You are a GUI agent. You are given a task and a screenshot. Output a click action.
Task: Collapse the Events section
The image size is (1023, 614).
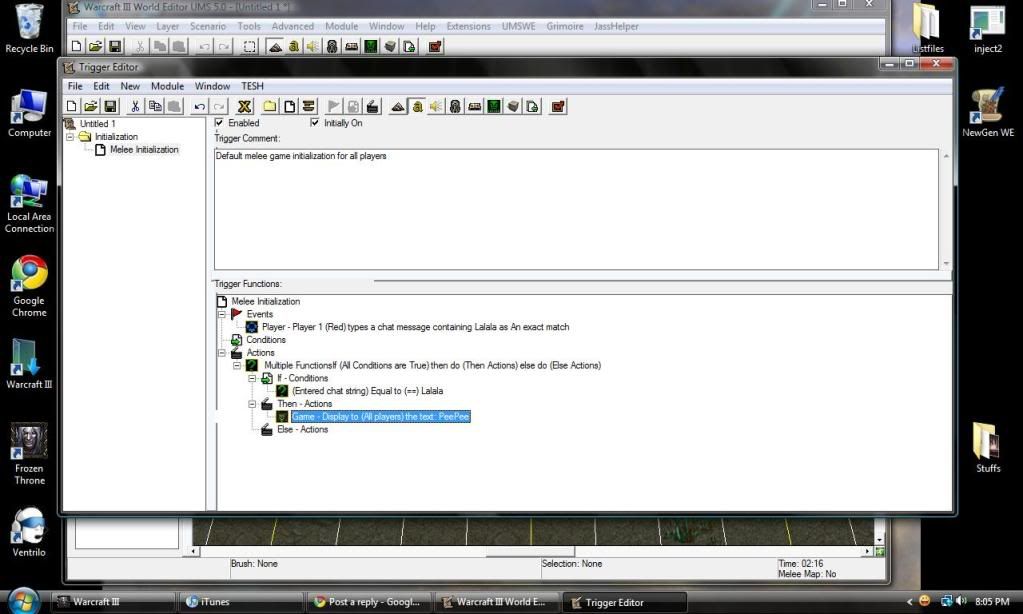click(222, 315)
